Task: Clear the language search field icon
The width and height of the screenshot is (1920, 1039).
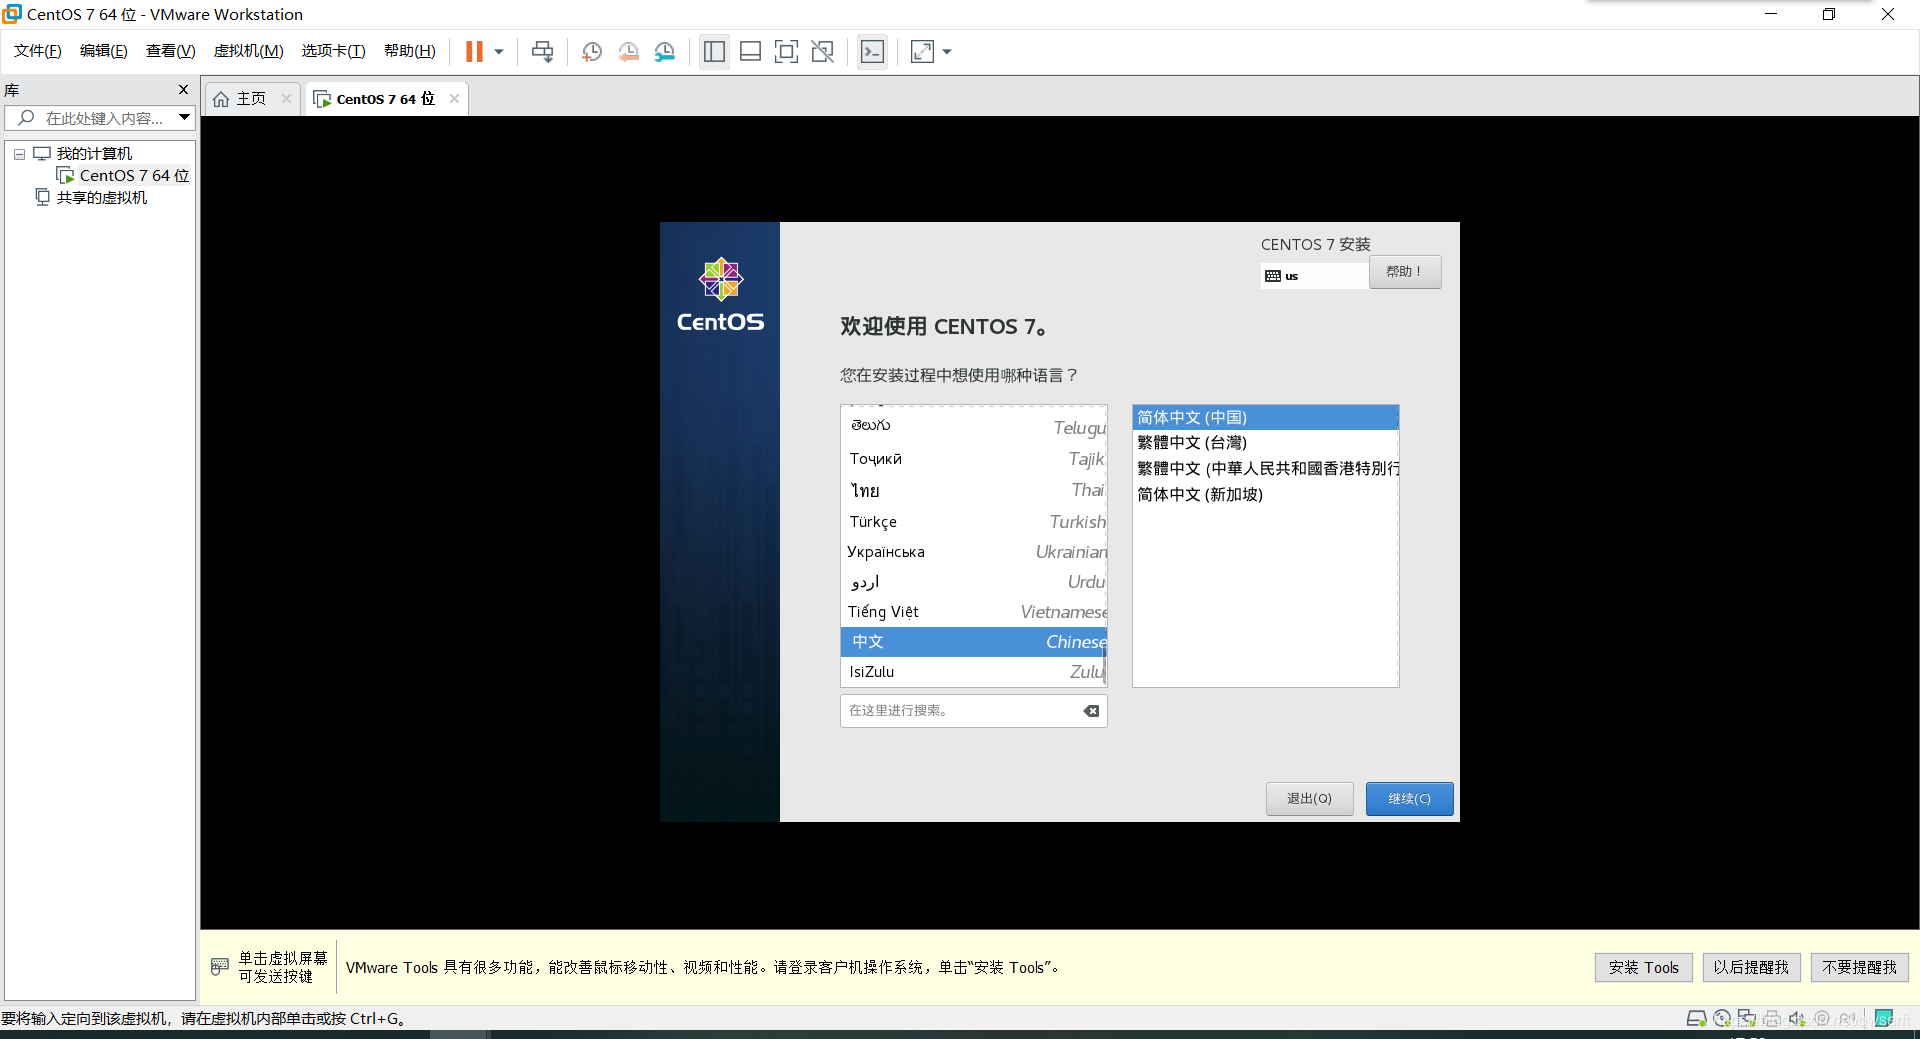Action: tap(1091, 711)
